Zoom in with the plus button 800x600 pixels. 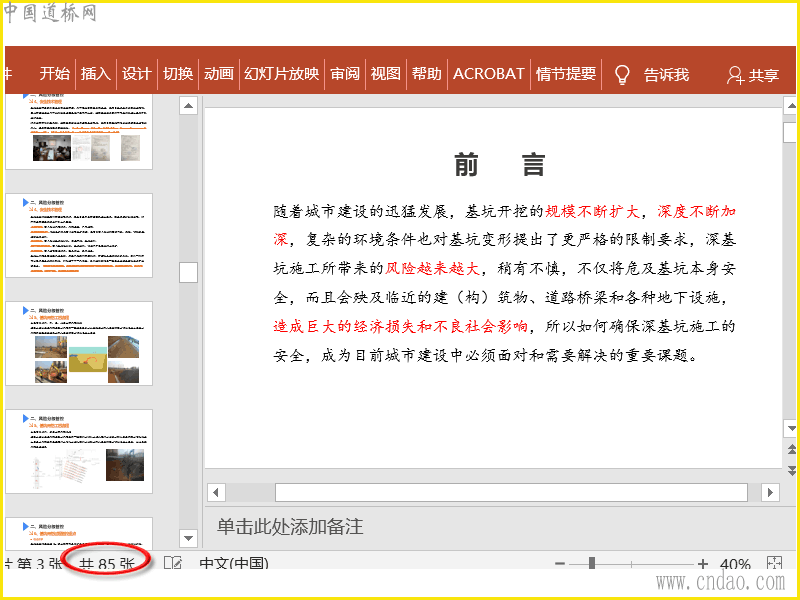click(703, 564)
